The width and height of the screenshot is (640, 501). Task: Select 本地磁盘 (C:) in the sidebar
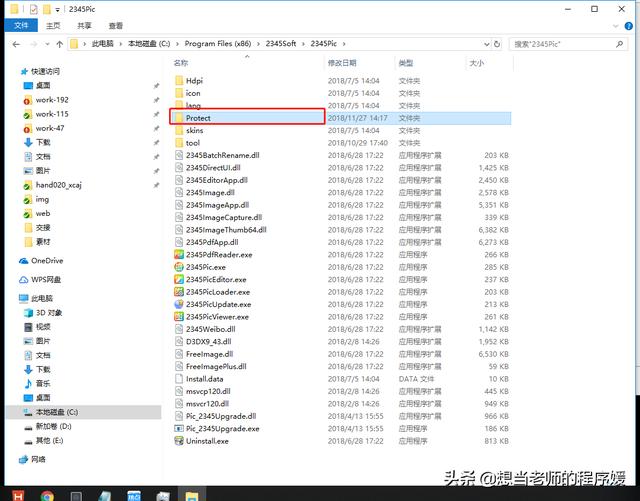(x=57, y=412)
